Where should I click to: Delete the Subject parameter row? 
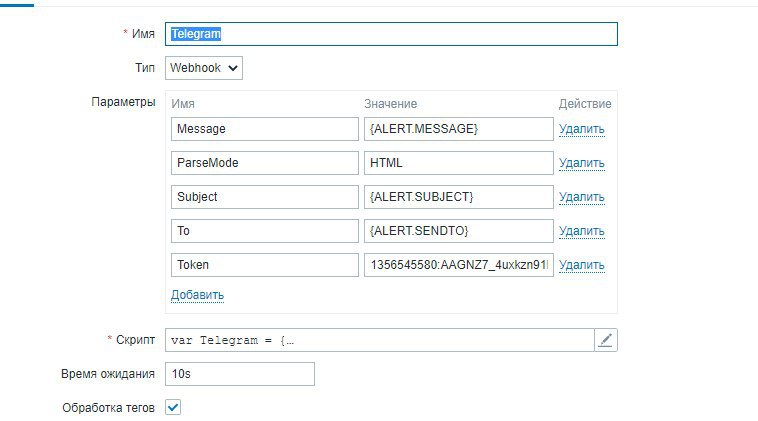582,197
